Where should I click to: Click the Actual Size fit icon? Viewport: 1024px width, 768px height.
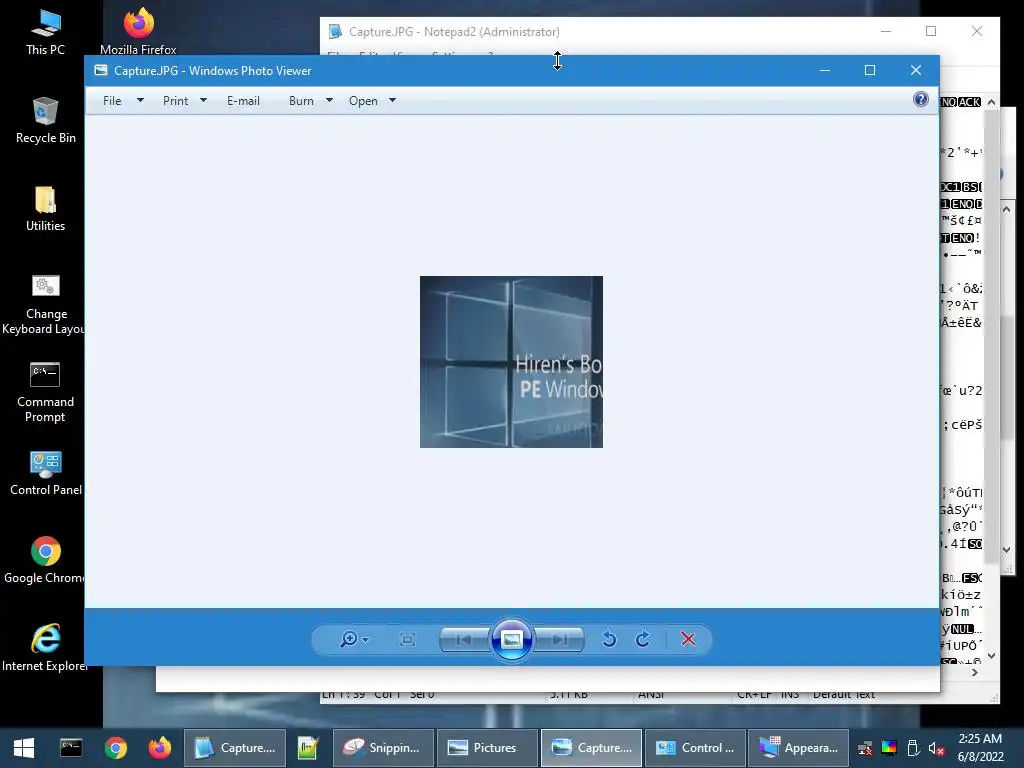[x=407, y=639]
